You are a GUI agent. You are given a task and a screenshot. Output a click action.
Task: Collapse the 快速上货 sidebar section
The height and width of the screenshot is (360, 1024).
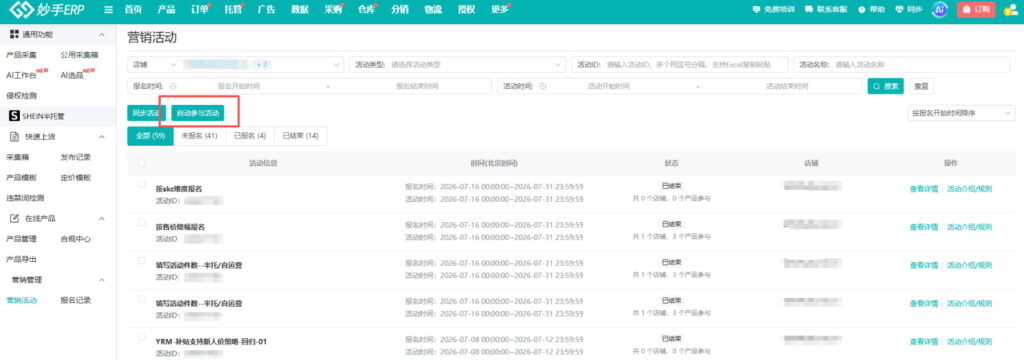tap(101, 137)
